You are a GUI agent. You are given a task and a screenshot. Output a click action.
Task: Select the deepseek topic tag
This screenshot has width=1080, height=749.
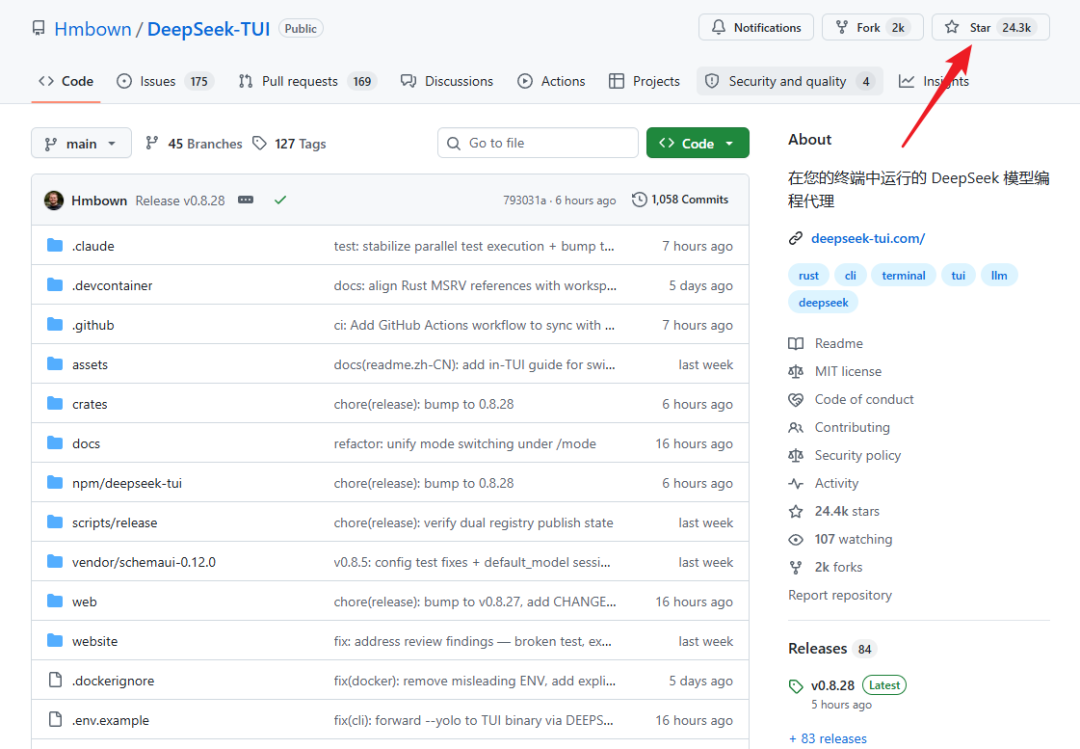(823, 302)
